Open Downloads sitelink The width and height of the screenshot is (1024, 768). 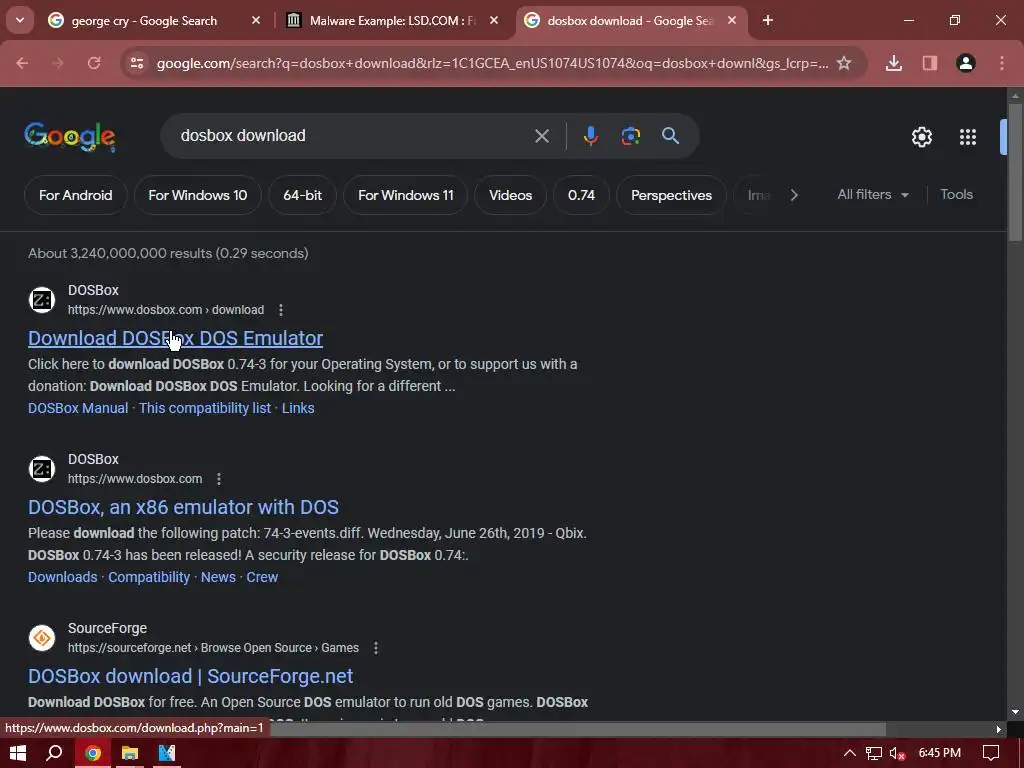pos(63,577)
